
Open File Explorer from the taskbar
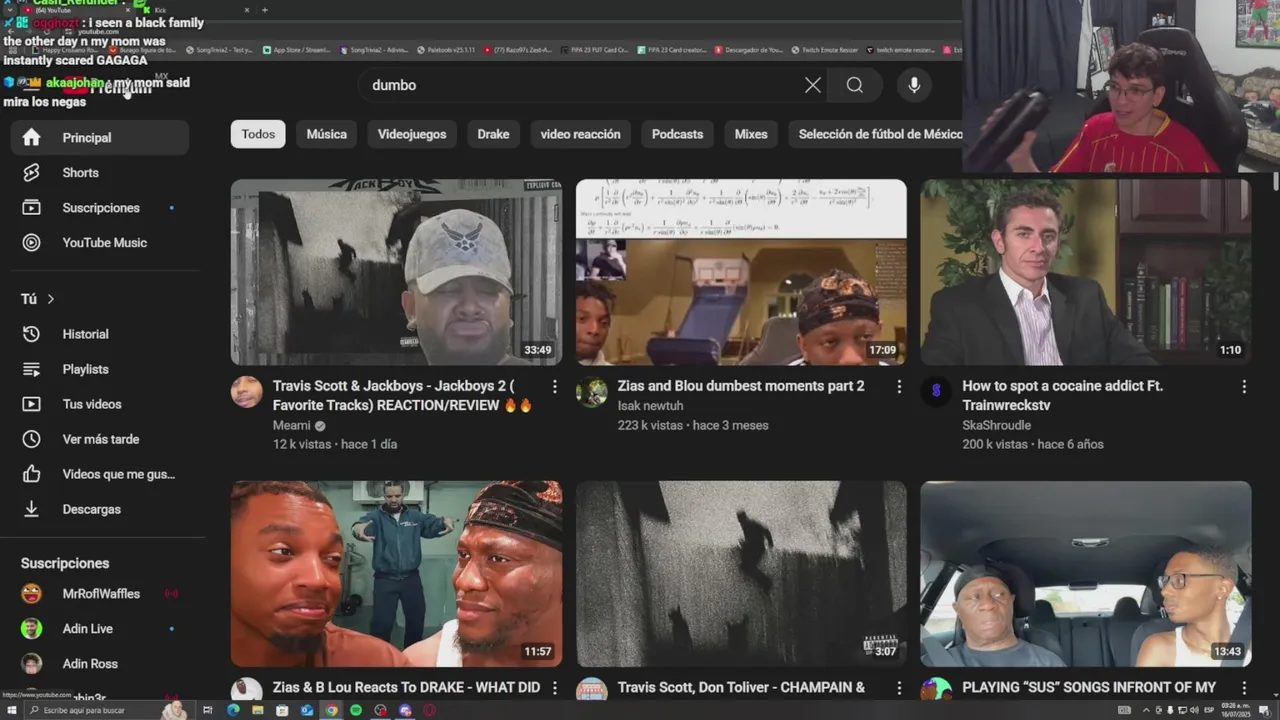click(258, 710)
